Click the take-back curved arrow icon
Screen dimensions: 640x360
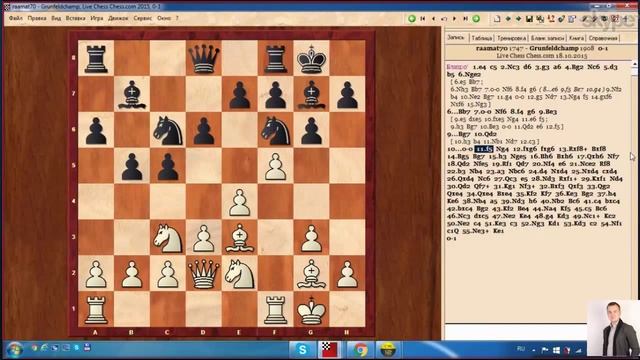tap(444, 19)
